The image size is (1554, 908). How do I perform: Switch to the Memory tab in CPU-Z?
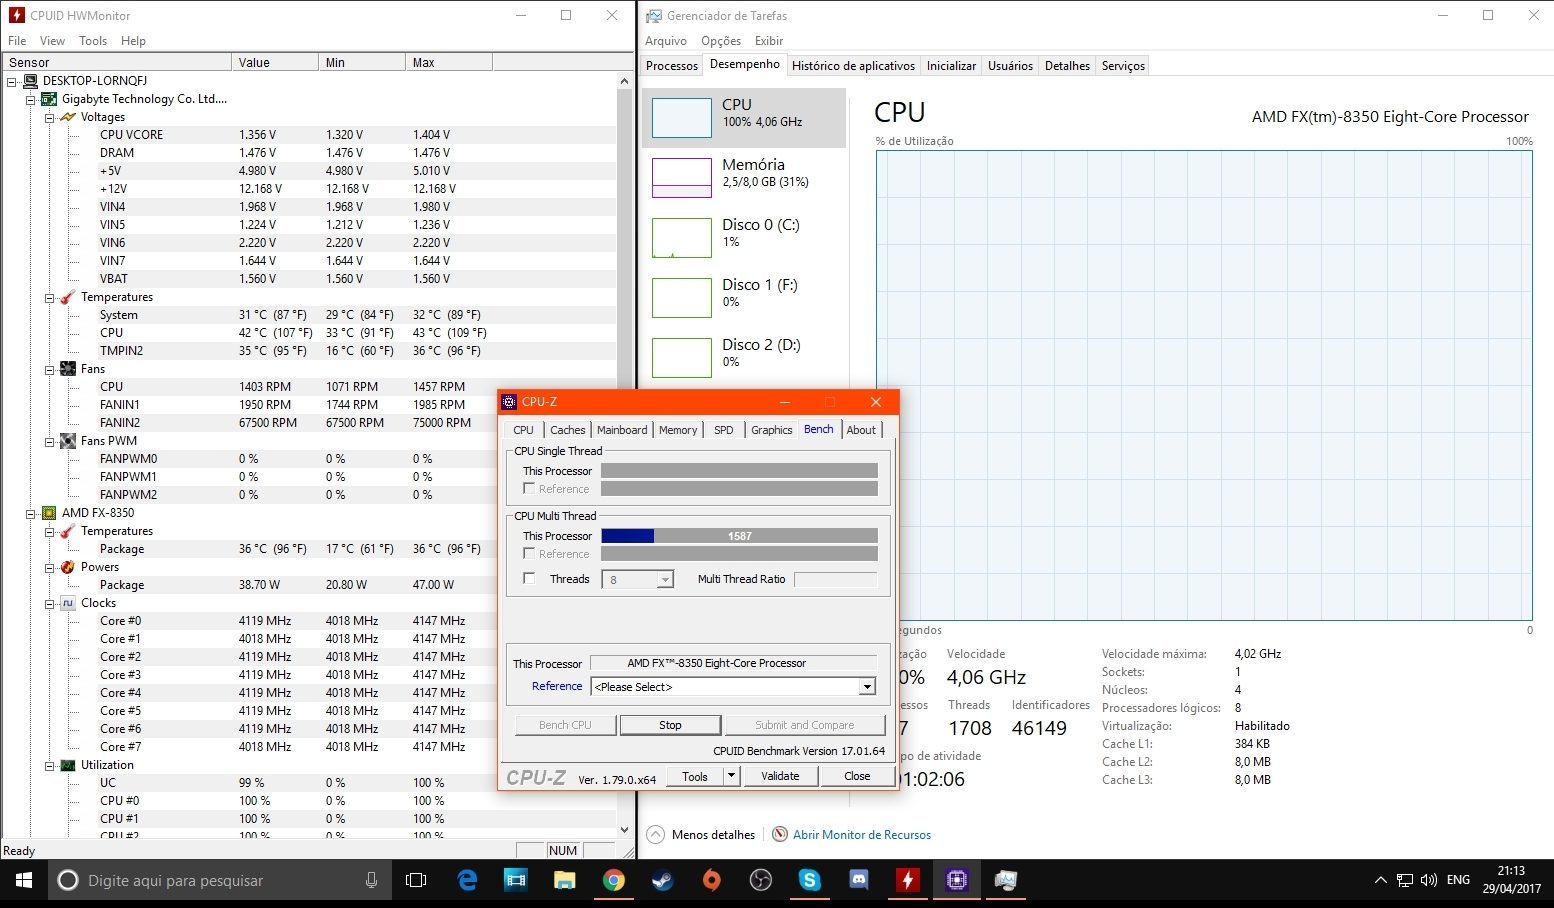[x=678, y=430]
